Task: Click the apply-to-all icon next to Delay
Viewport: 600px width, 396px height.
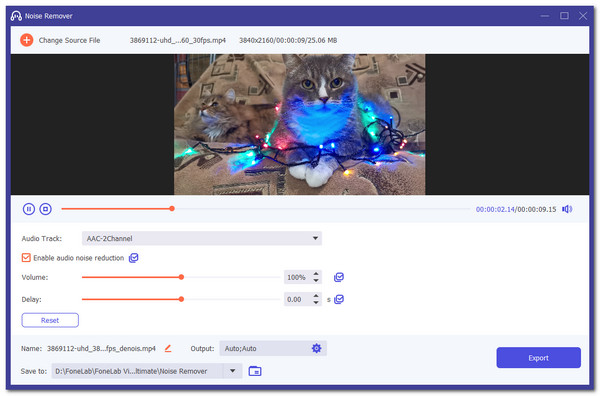Action: coord(339,299)
